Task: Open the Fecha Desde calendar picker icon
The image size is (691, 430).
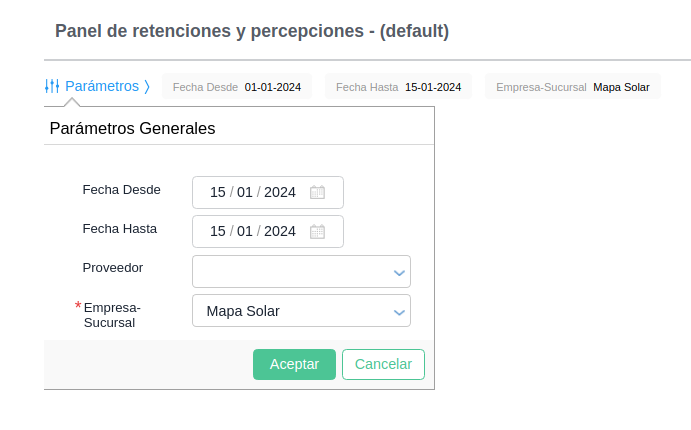Action: tap(317, 192)
